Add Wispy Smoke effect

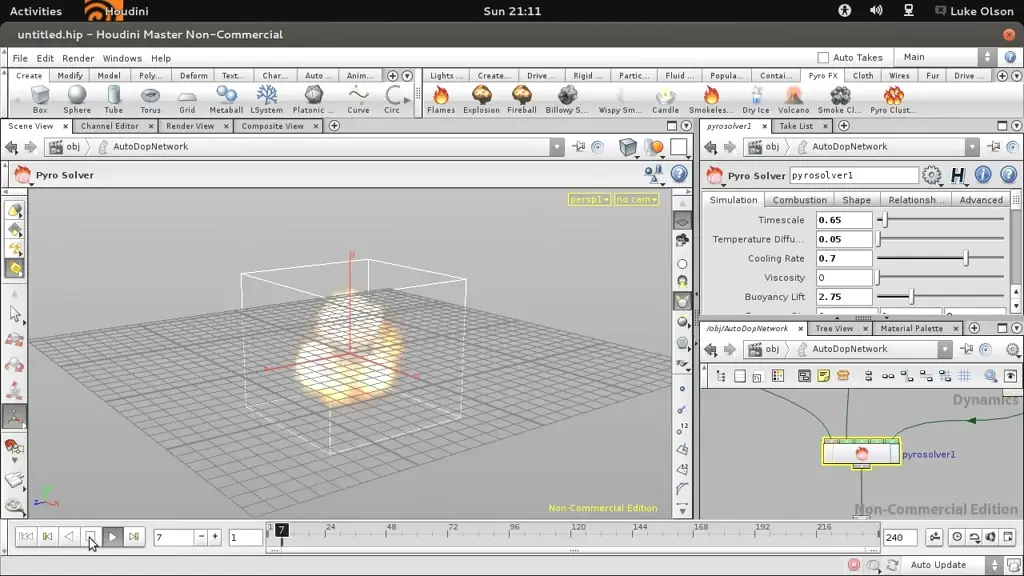620,99
